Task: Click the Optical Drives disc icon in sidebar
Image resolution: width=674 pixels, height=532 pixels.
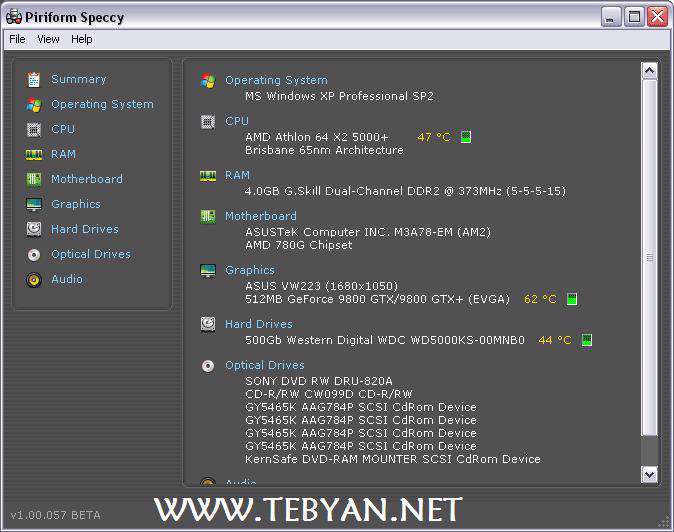Action: tap(34, 255)
